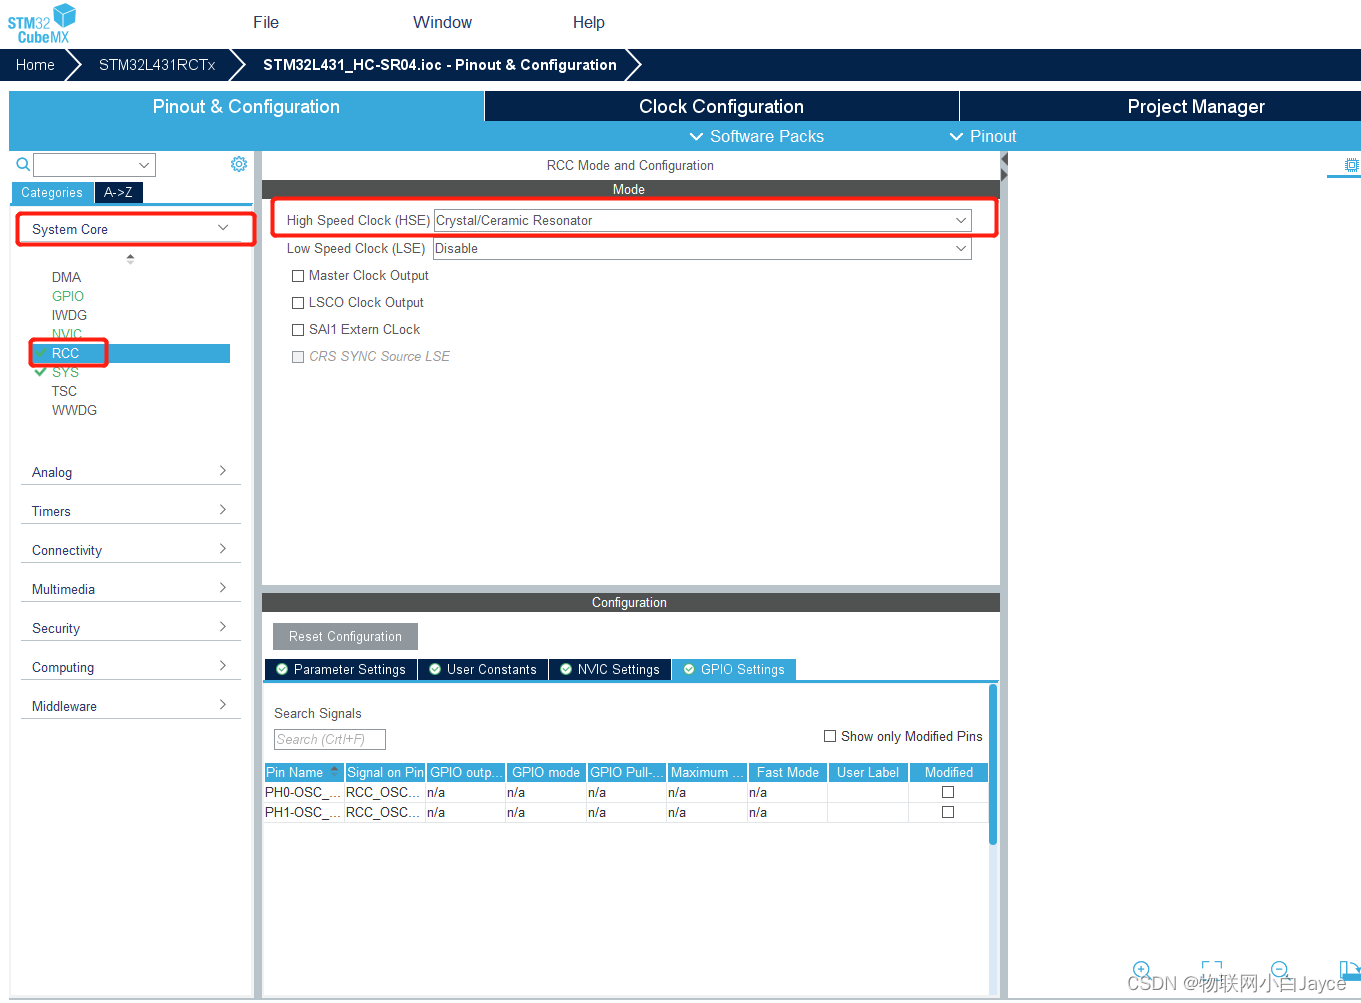This screenshot has width=1361, height=1003.
Task: Sort by User Label column header
Action: [x=868, y=772]
